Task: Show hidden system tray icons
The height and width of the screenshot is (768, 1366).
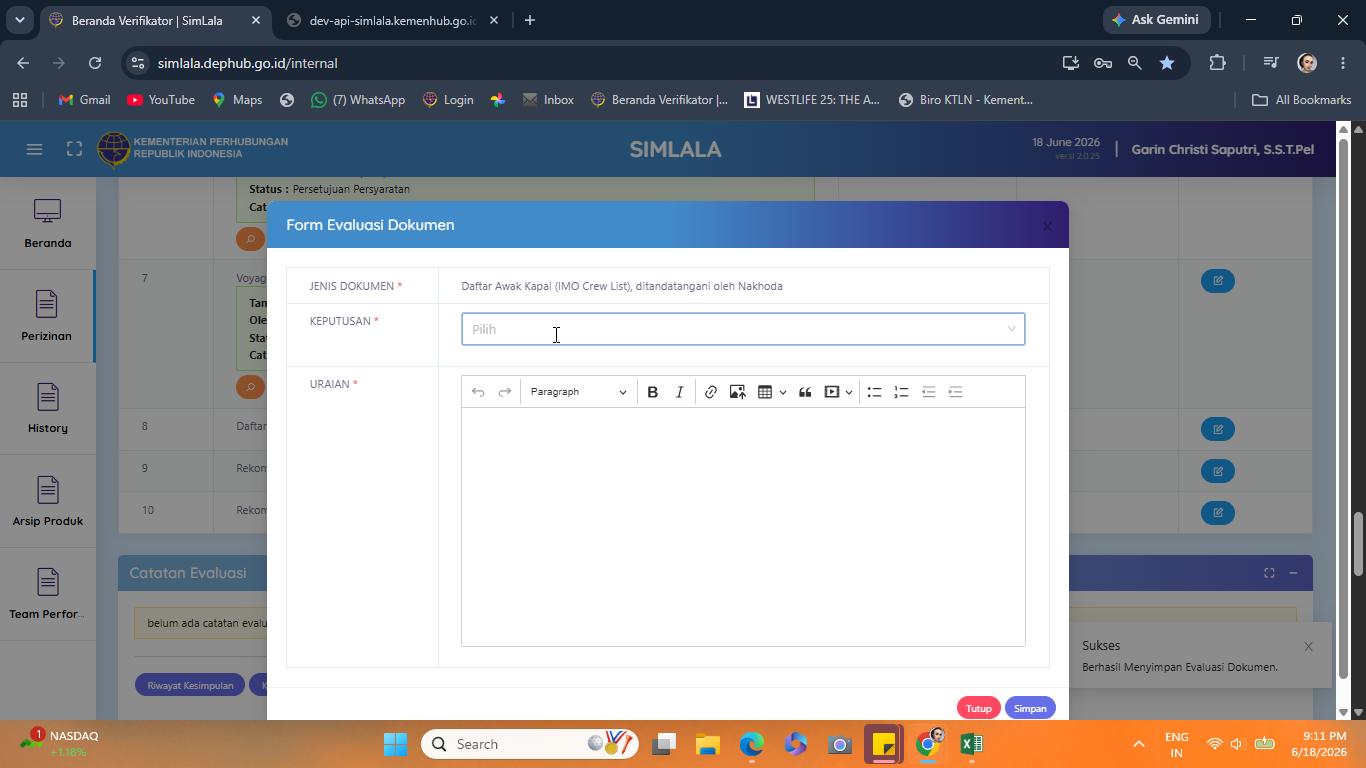Action: click(1138, 744)
